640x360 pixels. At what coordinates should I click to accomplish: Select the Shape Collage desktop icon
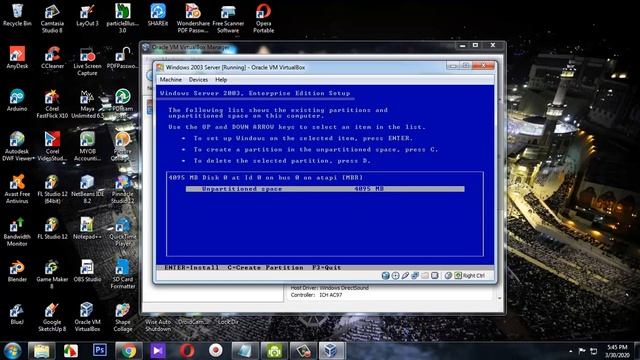click(x=122, y=317)
